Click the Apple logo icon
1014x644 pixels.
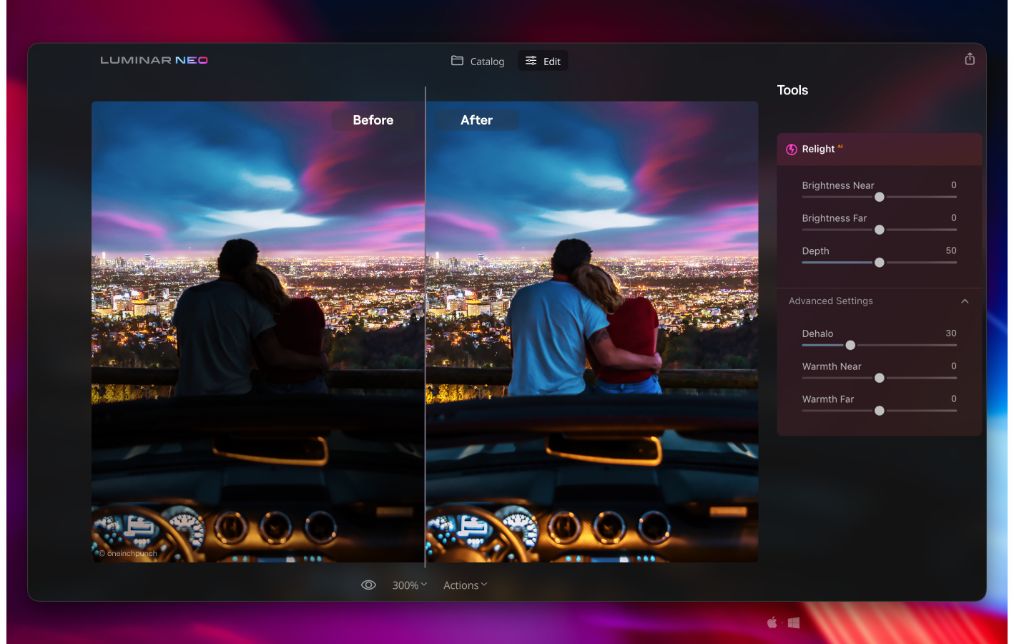click(772, 622)
